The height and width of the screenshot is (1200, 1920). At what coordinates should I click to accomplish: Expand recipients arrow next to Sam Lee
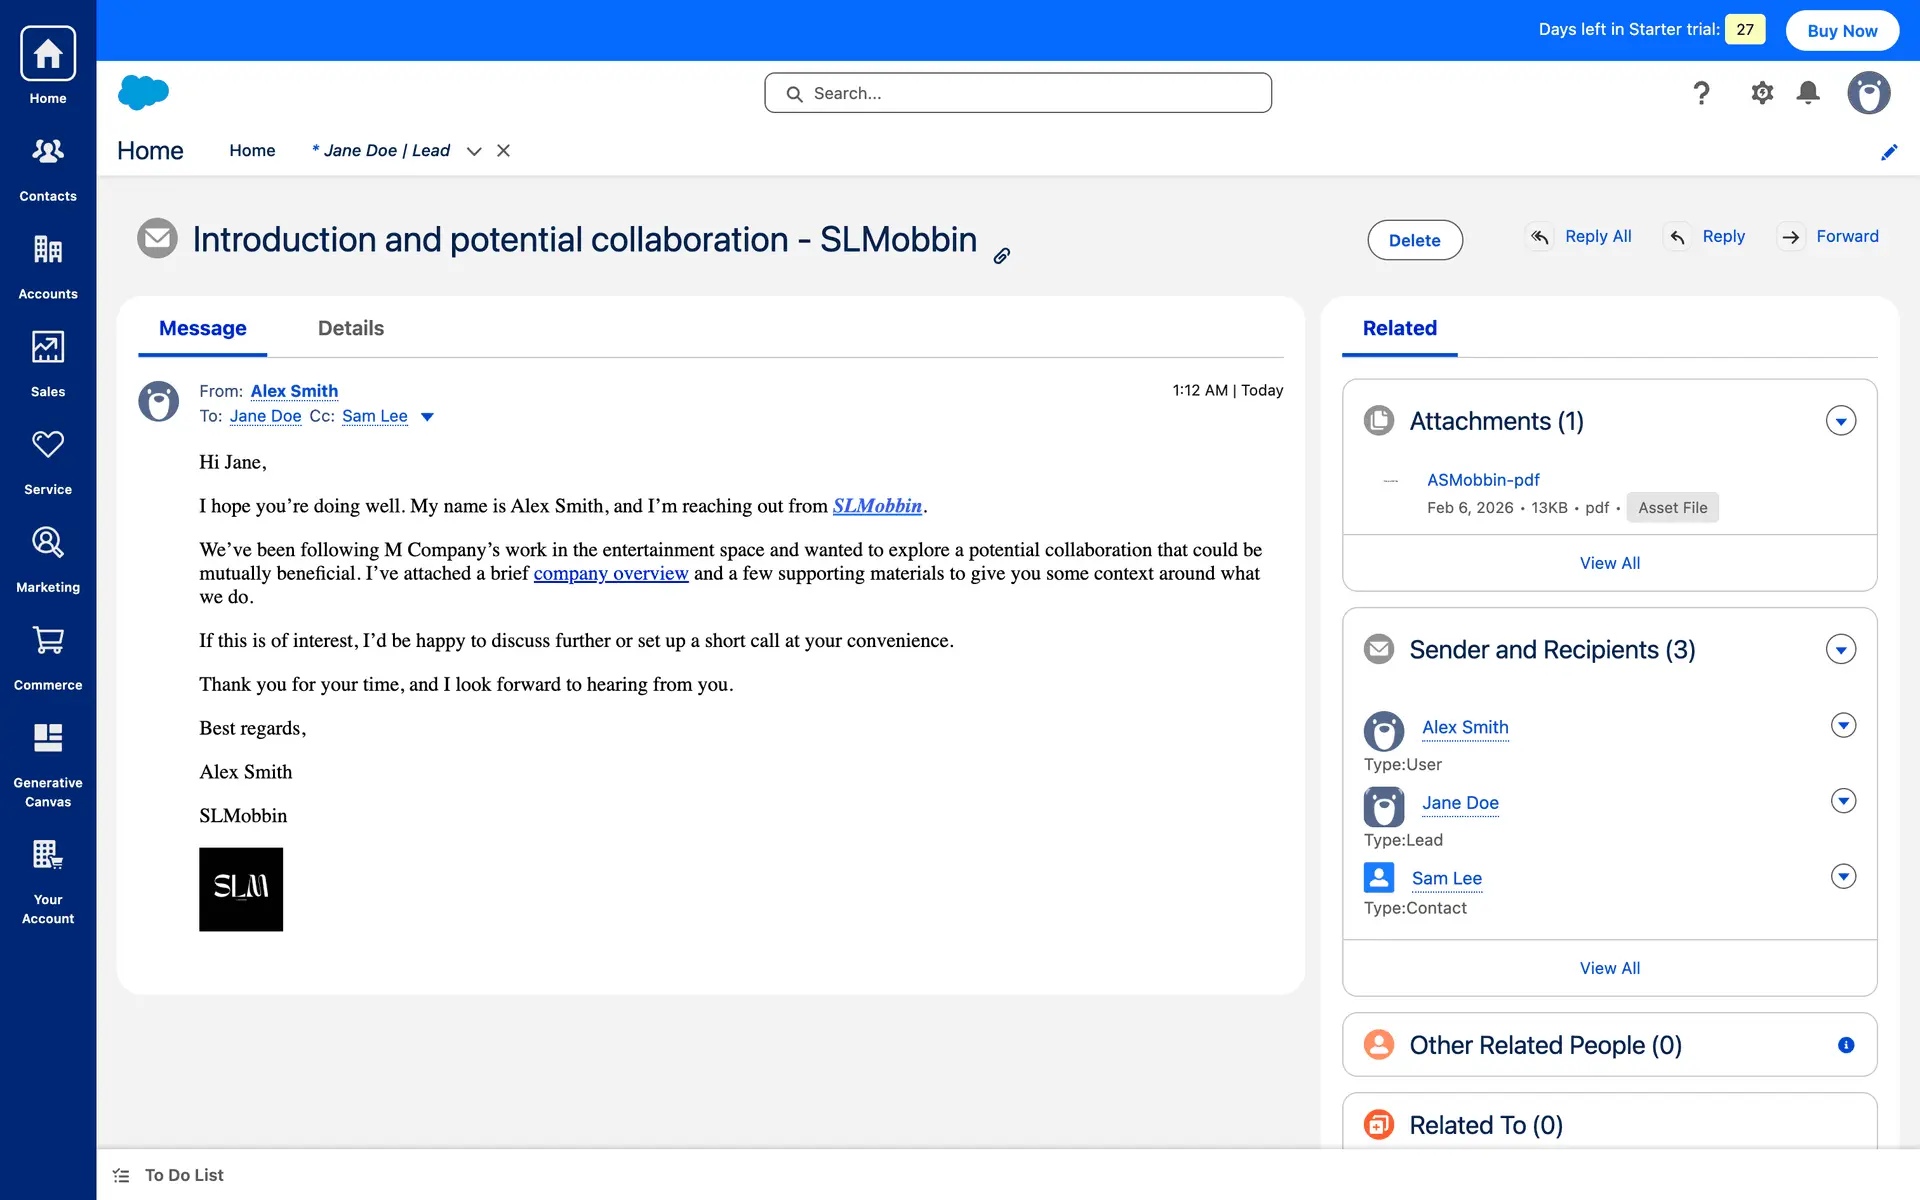(427, 417)
